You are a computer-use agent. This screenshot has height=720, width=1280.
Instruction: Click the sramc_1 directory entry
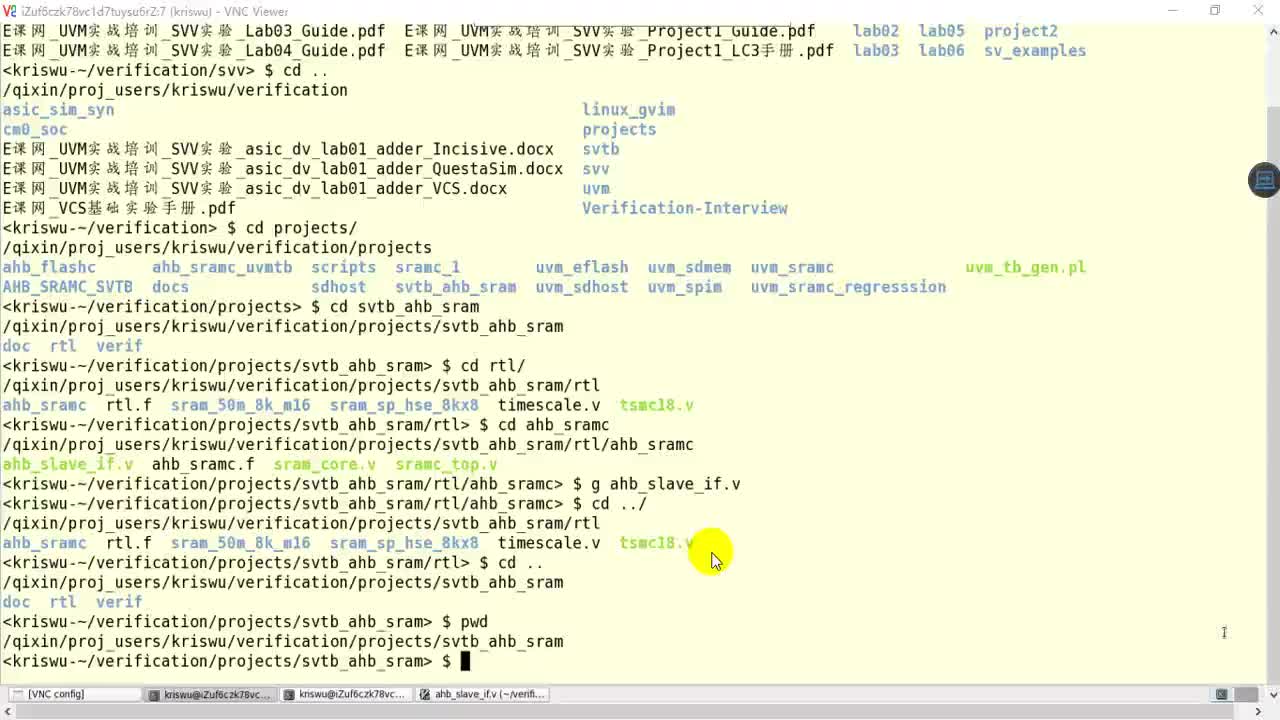(x=427, y=267)
